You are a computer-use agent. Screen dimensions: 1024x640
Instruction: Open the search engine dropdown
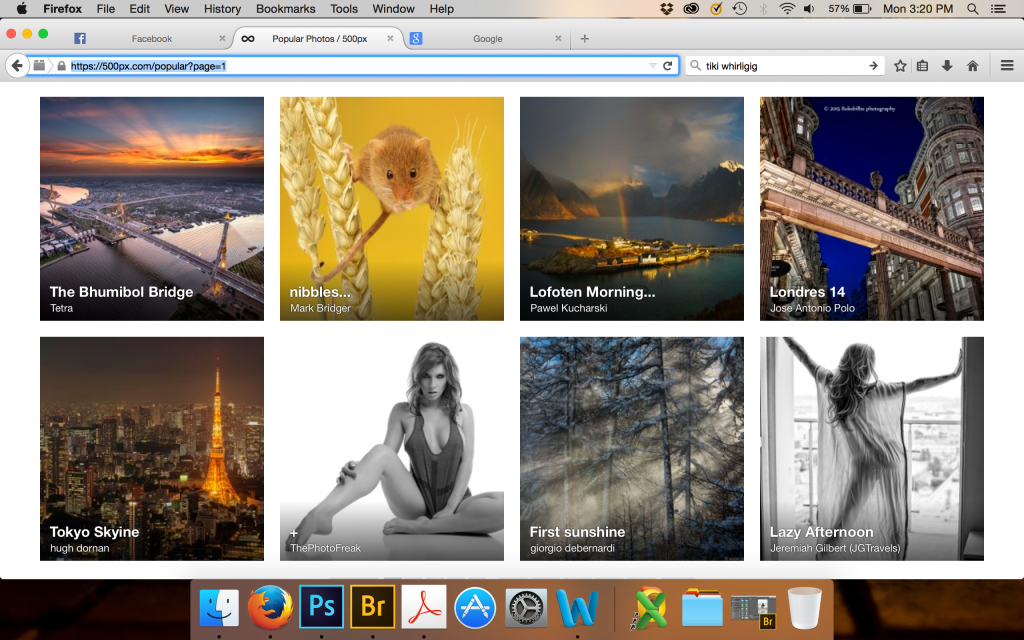click(697, 65)
